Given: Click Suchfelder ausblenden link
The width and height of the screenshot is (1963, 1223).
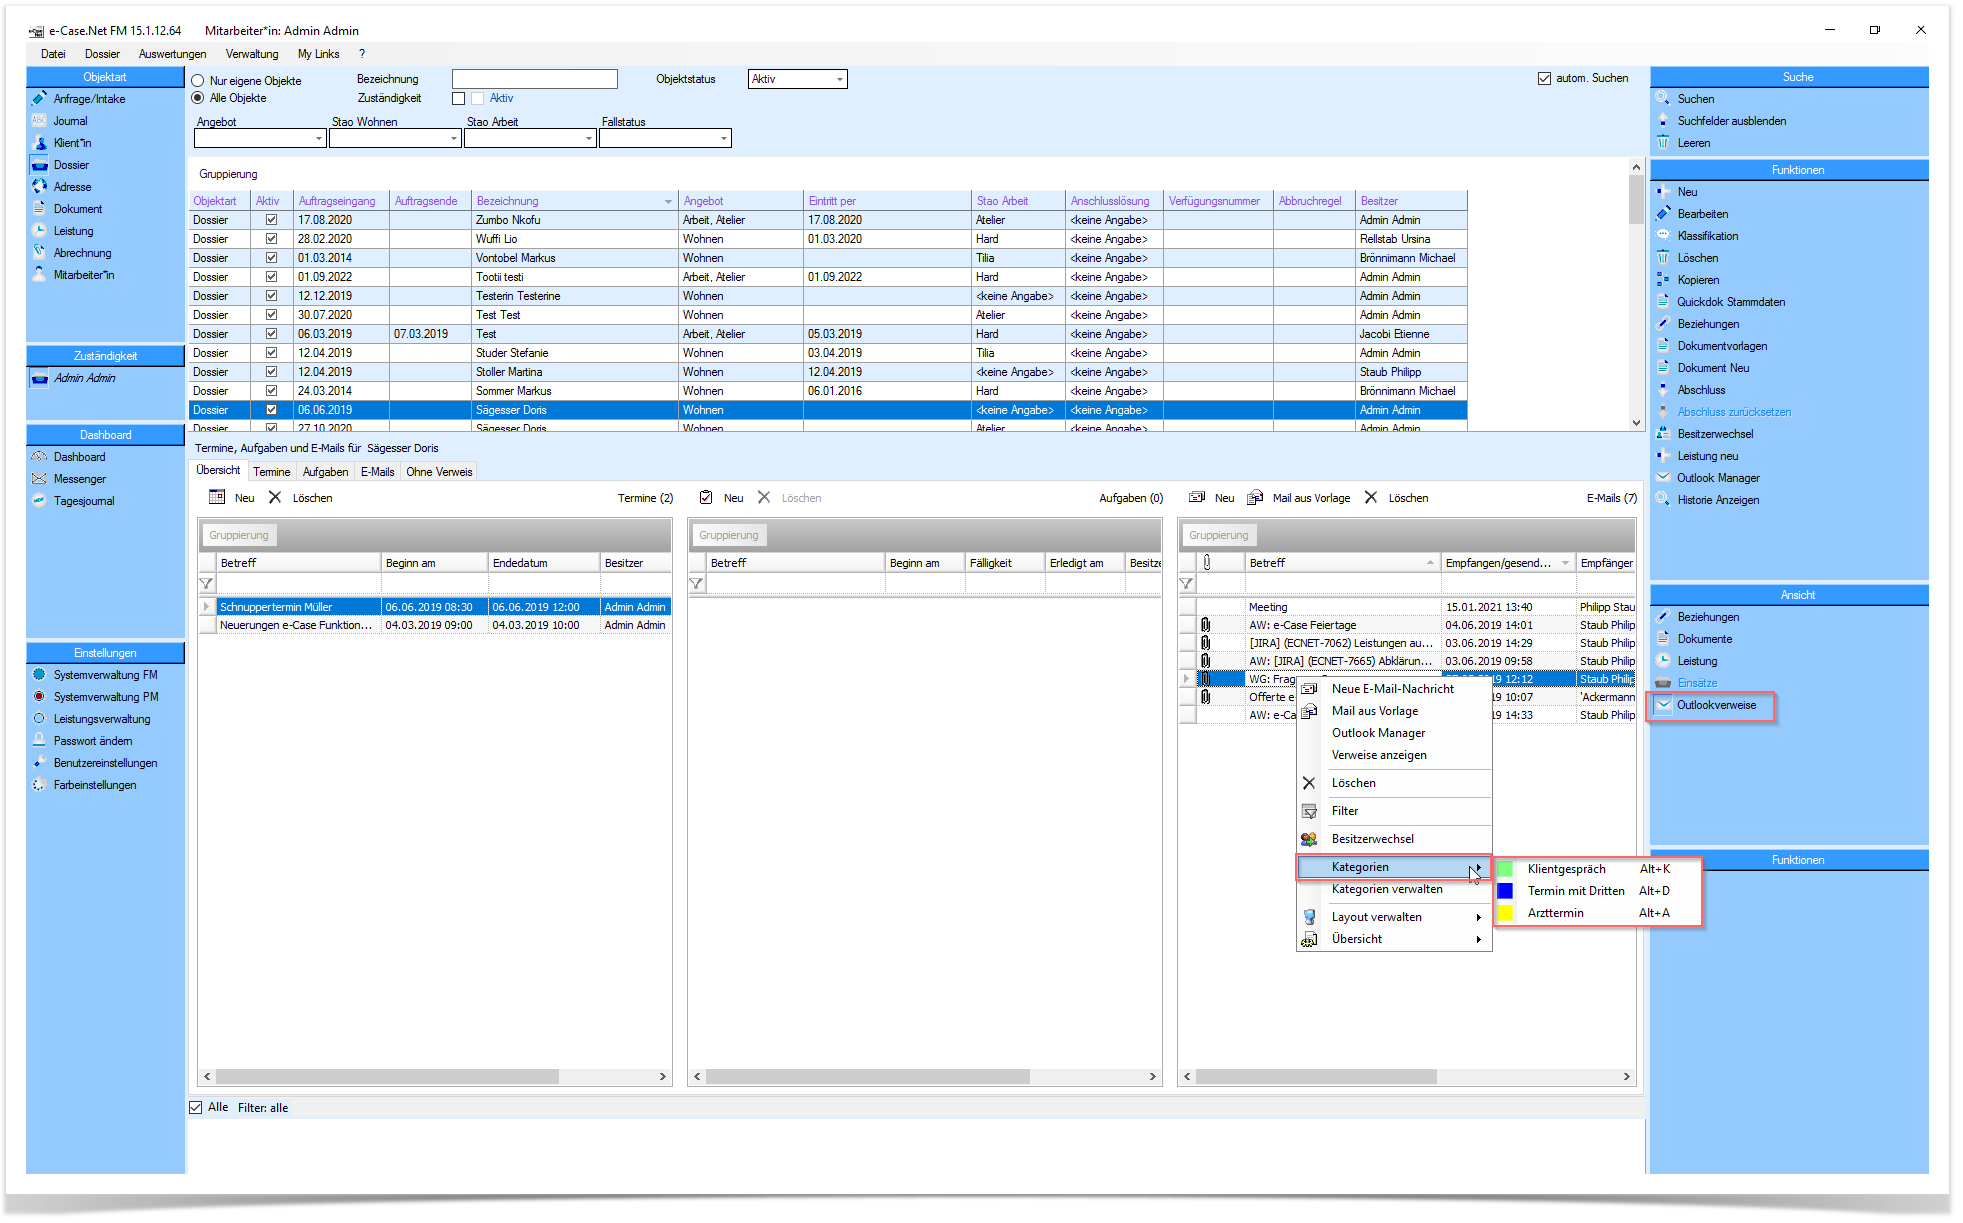Looking at the screenshot, I should point(1731,121).
